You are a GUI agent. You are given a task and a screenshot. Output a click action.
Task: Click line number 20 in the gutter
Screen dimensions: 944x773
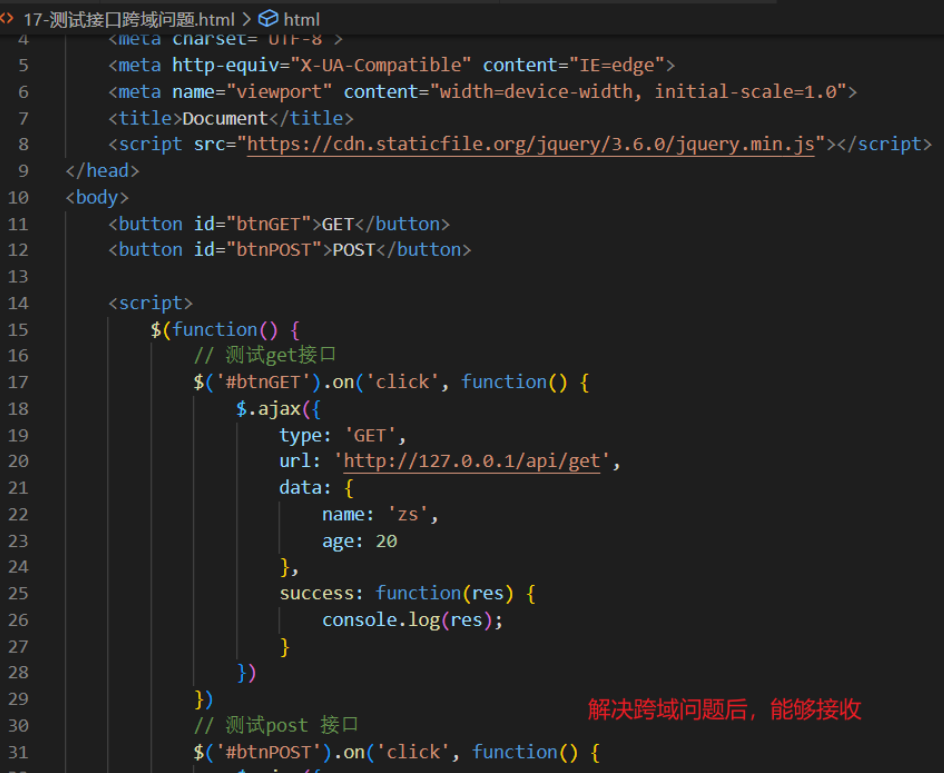pyautogui.click(x=18, y=461)
